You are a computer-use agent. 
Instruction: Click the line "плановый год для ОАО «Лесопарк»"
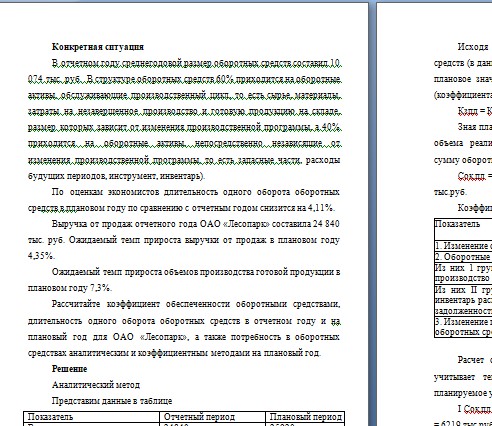(x=184, y=337)
